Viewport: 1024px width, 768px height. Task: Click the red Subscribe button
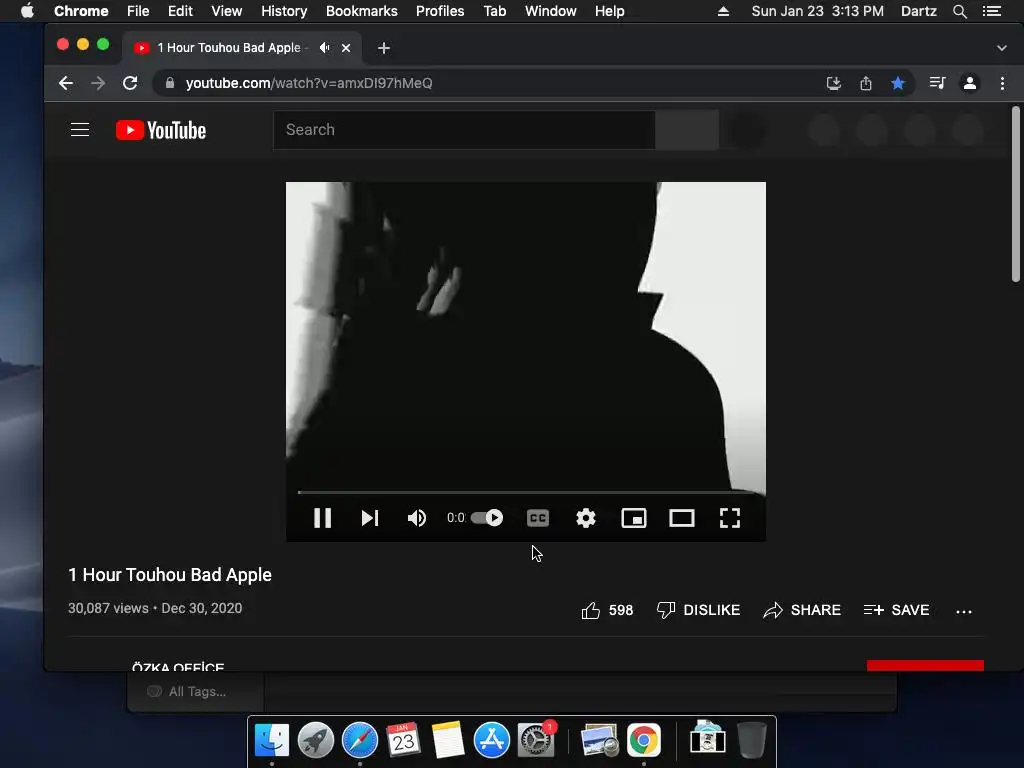coord(925,665)
